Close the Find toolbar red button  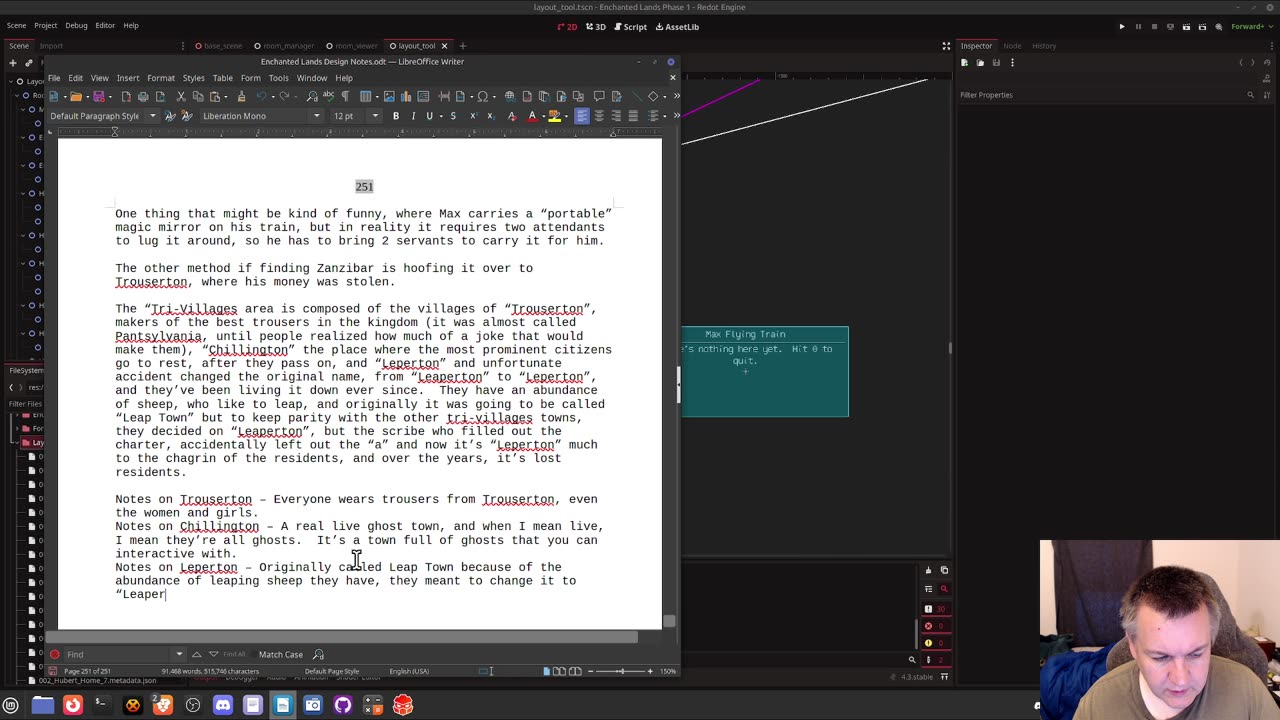[x=54, y=654]
